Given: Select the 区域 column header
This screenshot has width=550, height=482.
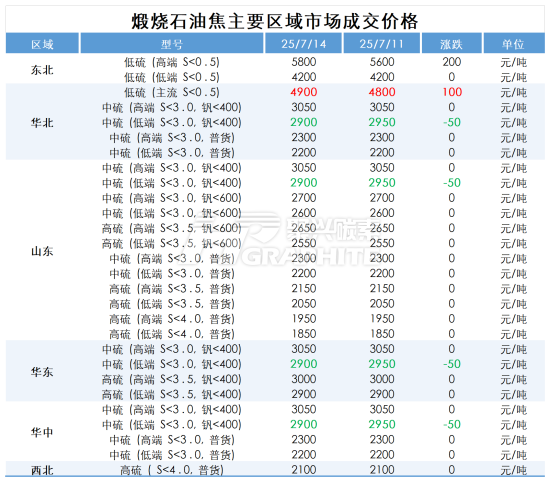Looking at the screenshot, I should click(42, 44).
